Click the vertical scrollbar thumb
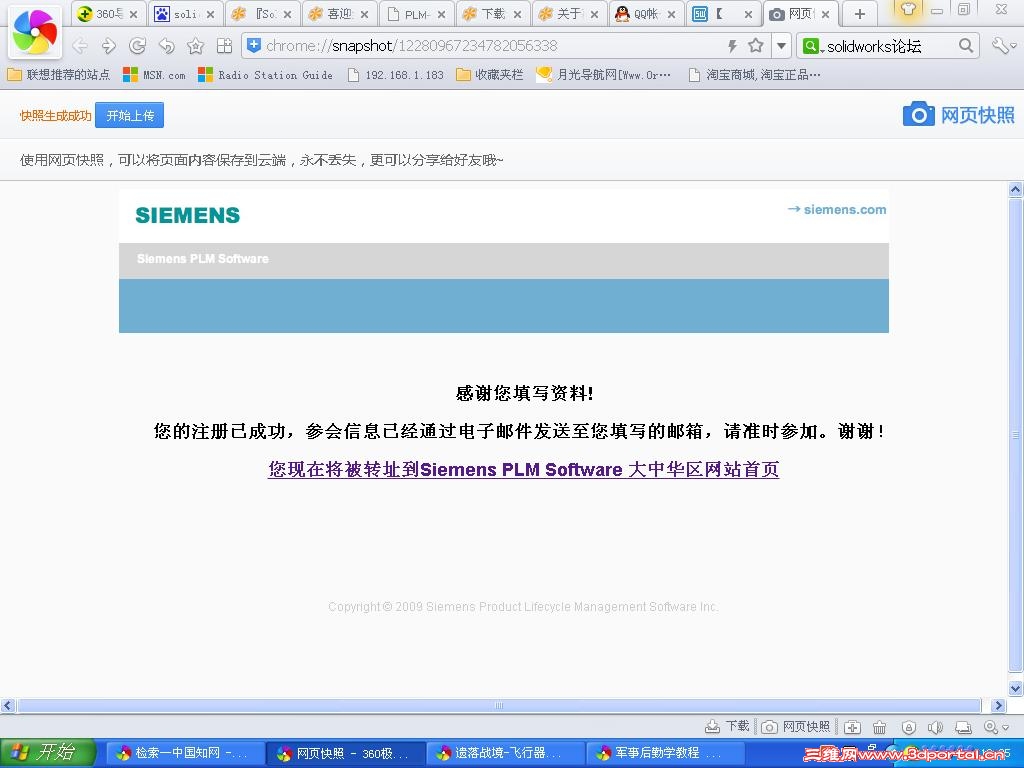Viewport: 1024px width, 768px height. [1015, 435]
